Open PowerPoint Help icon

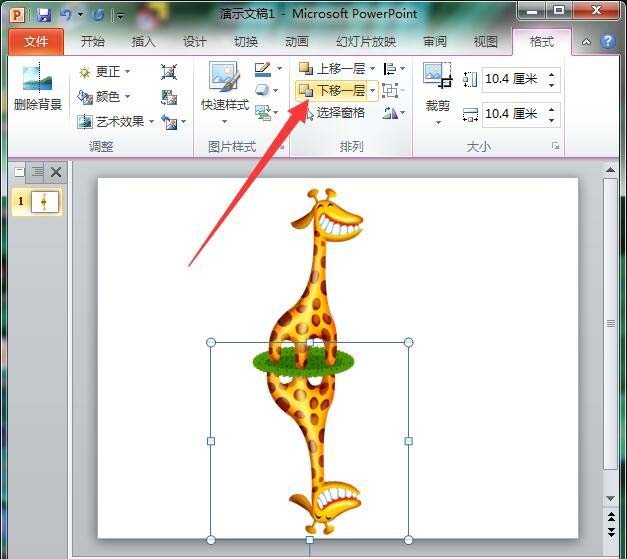tap(608, 41)
